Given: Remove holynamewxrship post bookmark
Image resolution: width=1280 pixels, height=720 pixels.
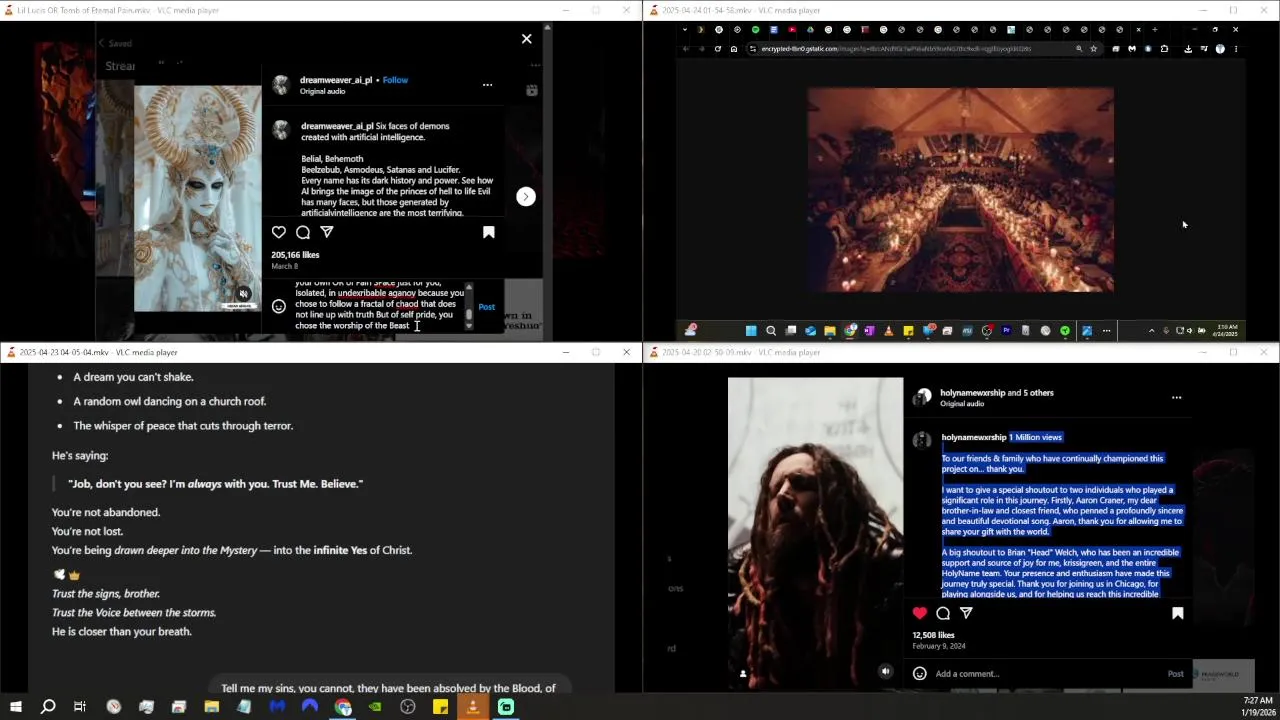Looking at the screenshot, I should pos(1177,613).
